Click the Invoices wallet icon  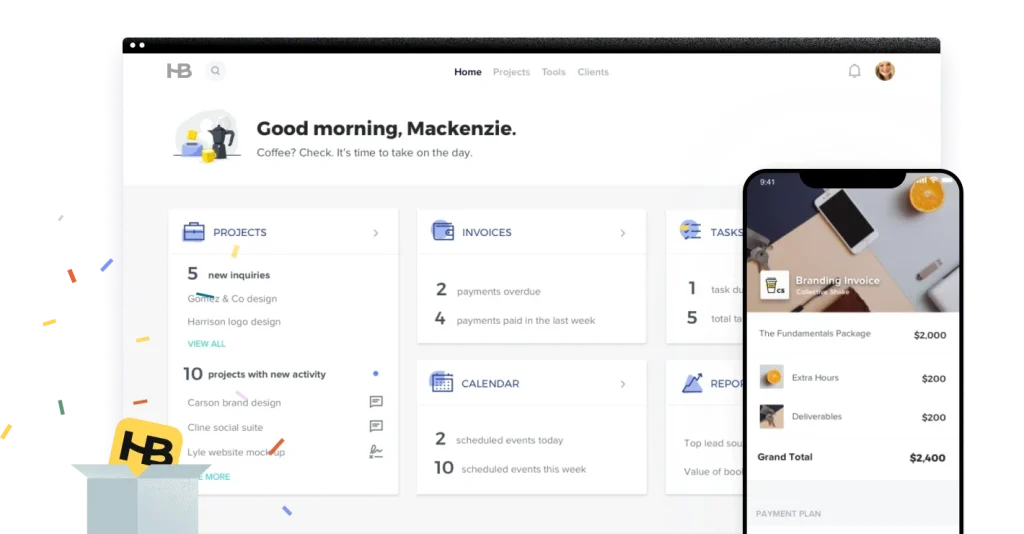tap(442, 231)
